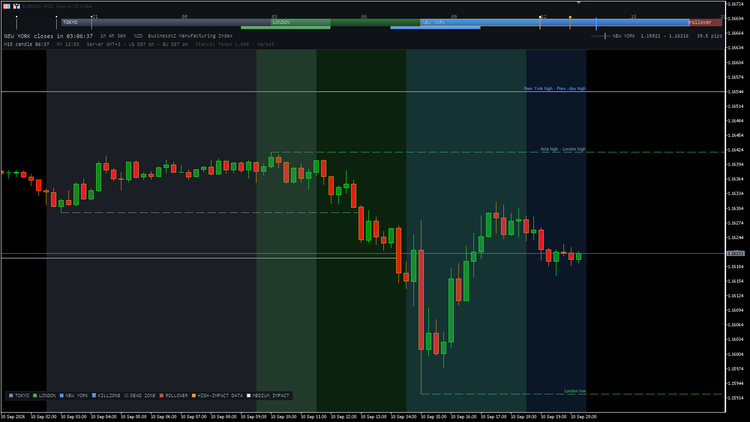Click the blue New York killzone underline bar

[435, 28]
